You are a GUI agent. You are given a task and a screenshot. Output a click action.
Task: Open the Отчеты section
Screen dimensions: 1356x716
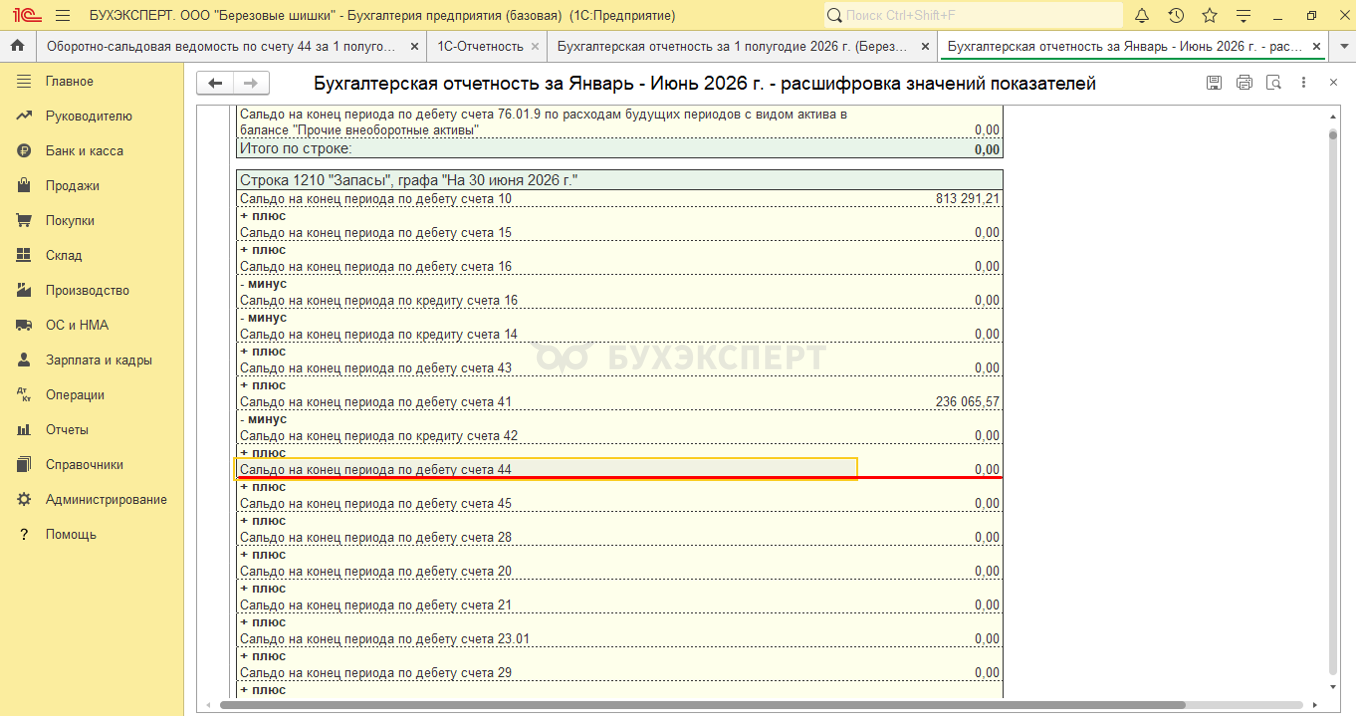tap(67, 430)
